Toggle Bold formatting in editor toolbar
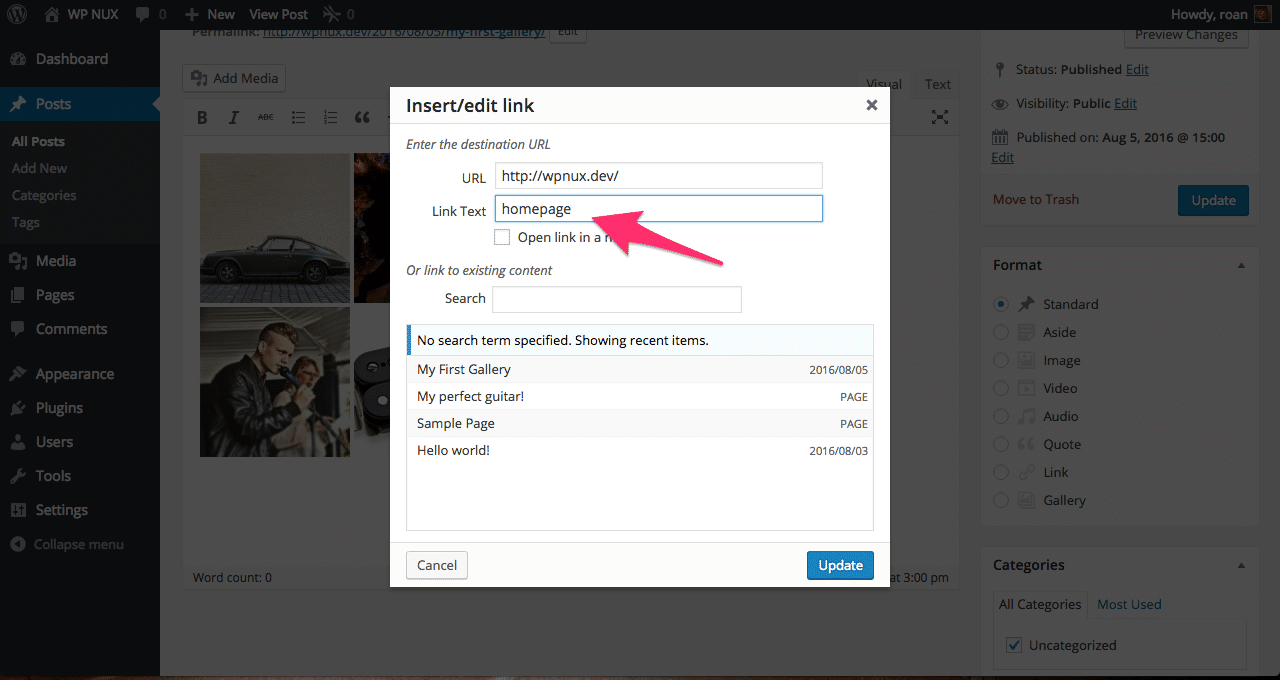 coord(202,118)
